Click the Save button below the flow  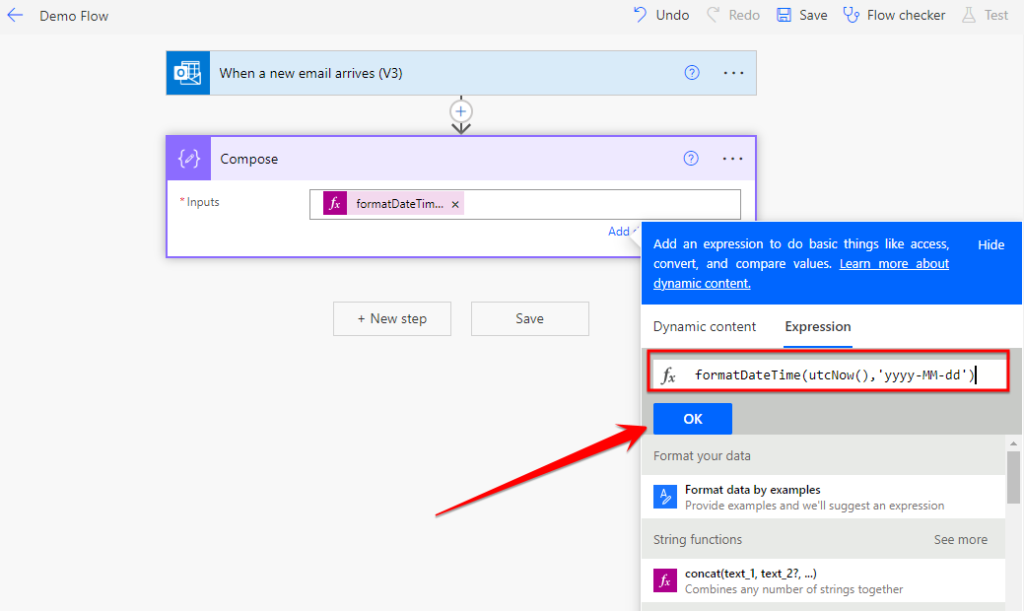pos(530,319)
